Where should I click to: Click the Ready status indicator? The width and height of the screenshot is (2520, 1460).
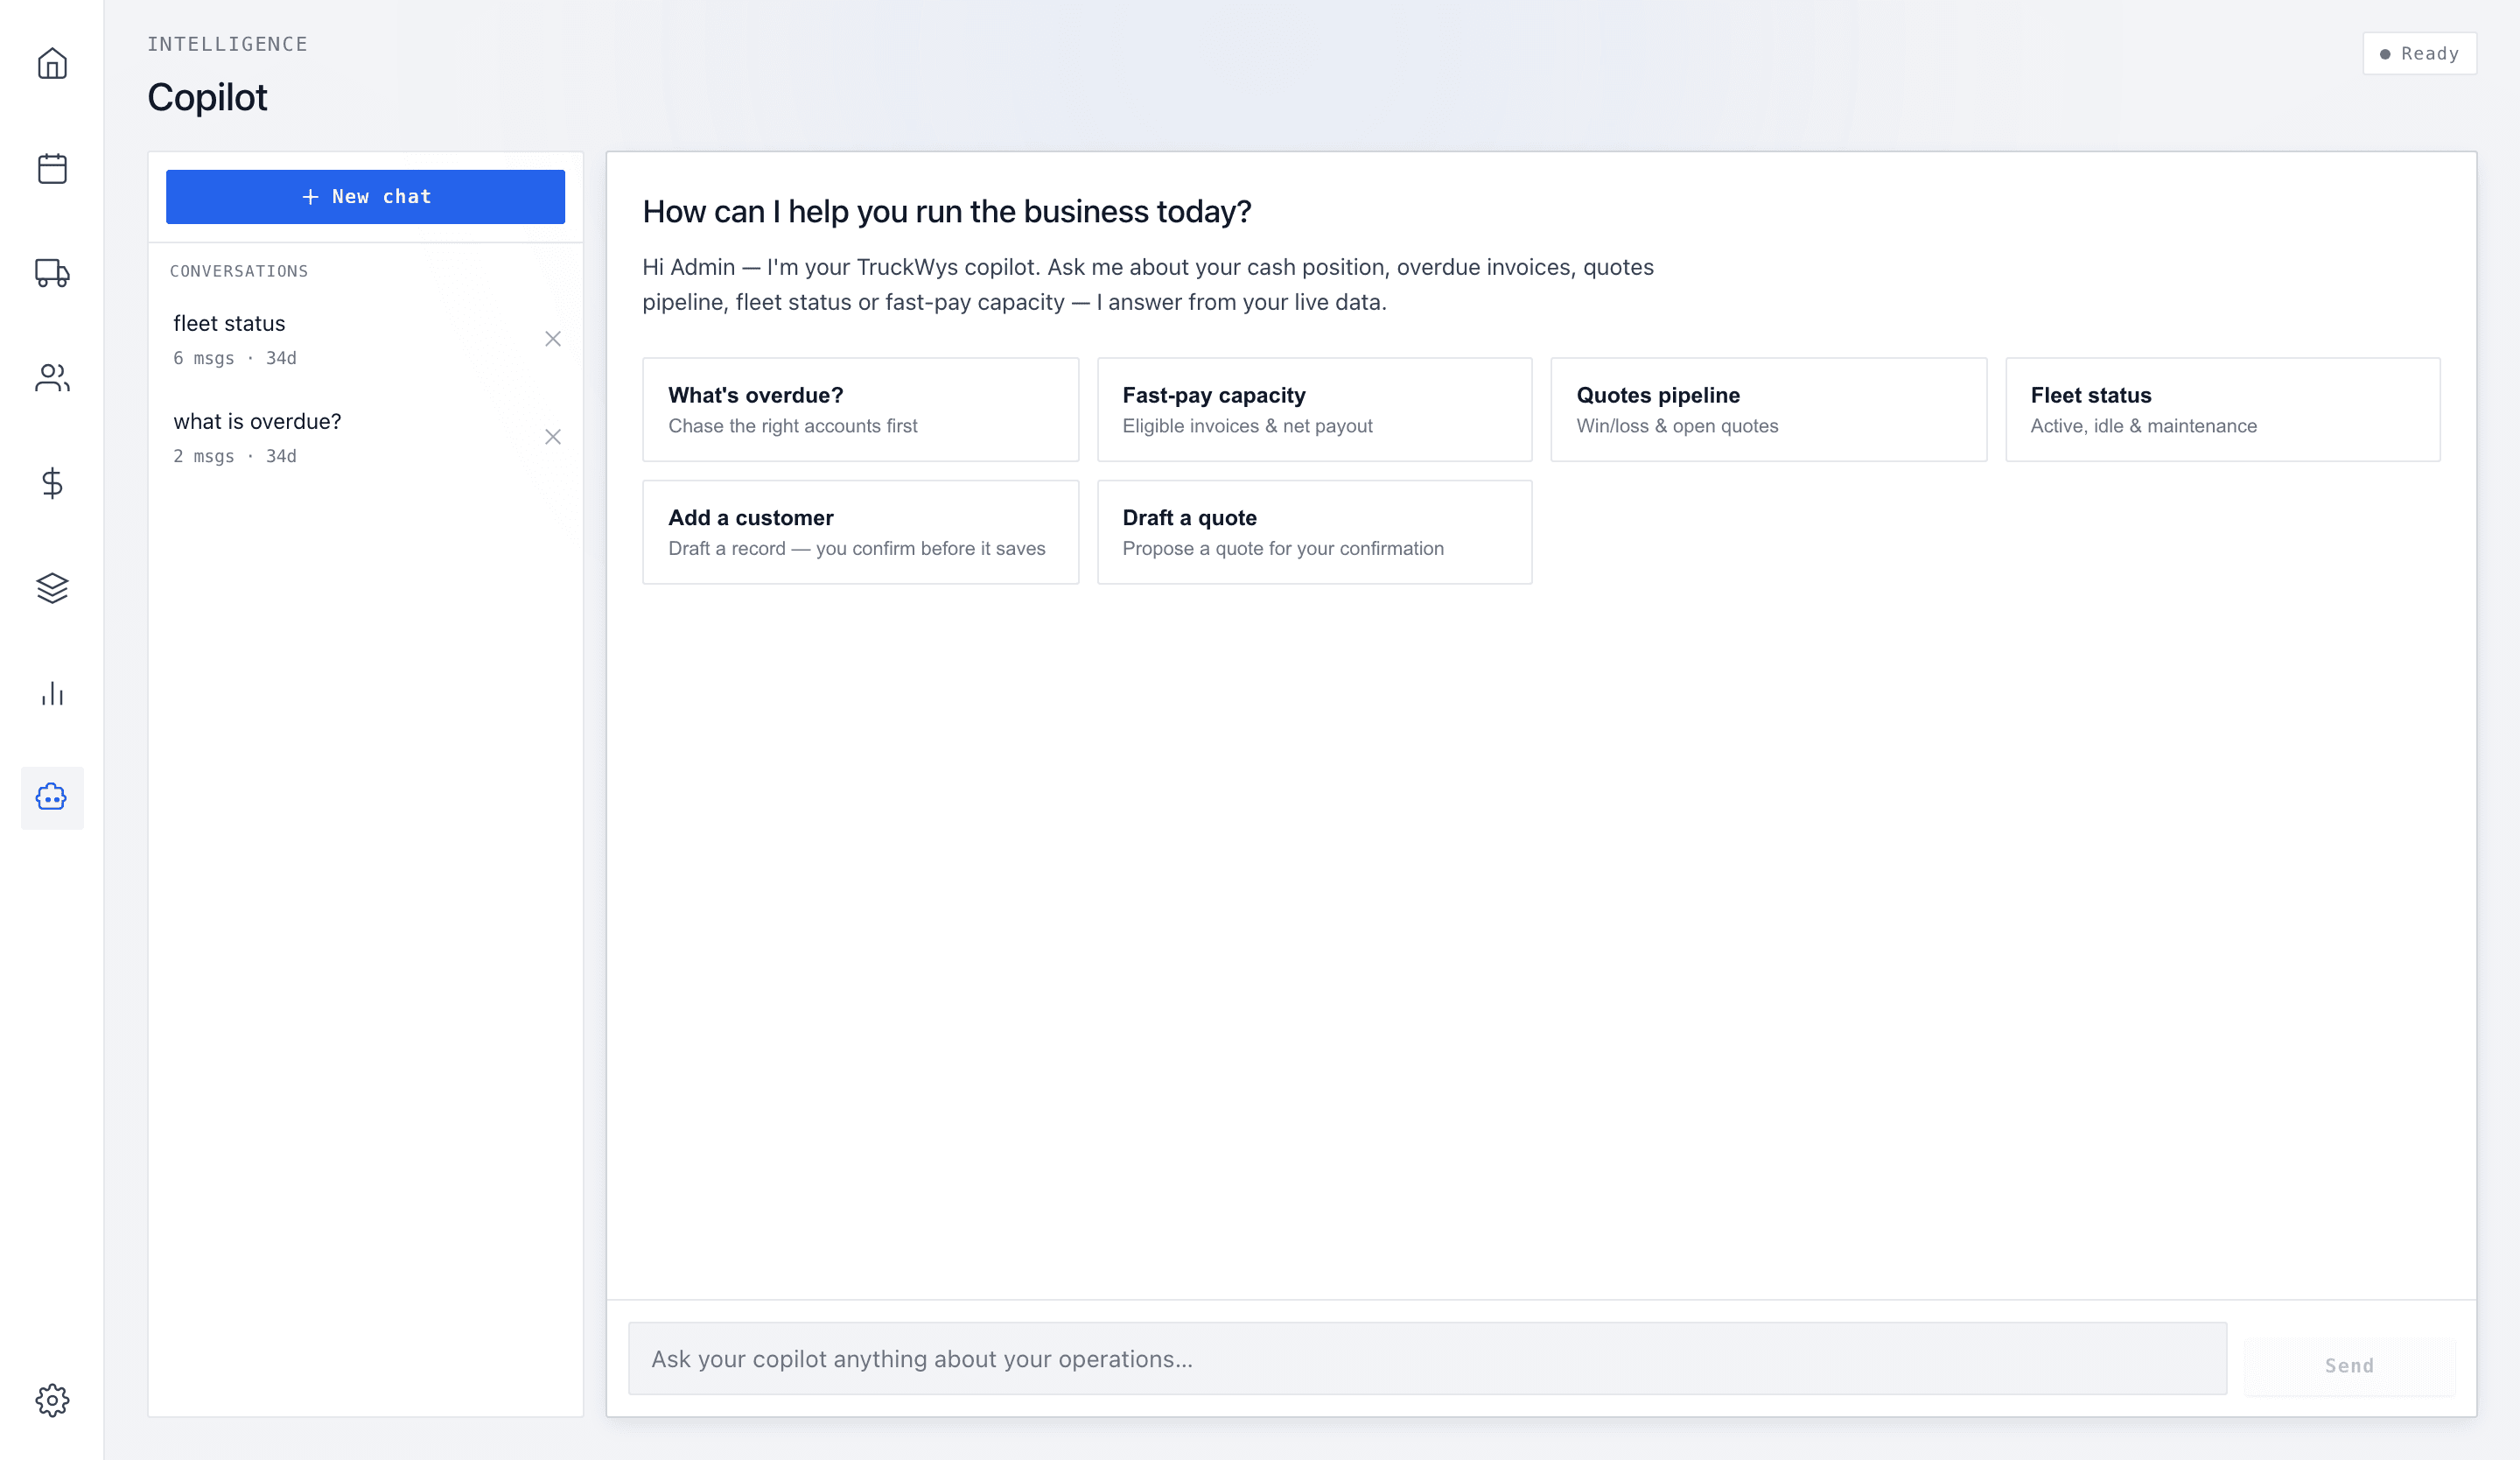pyautogui.click(x=2419, y=54)
